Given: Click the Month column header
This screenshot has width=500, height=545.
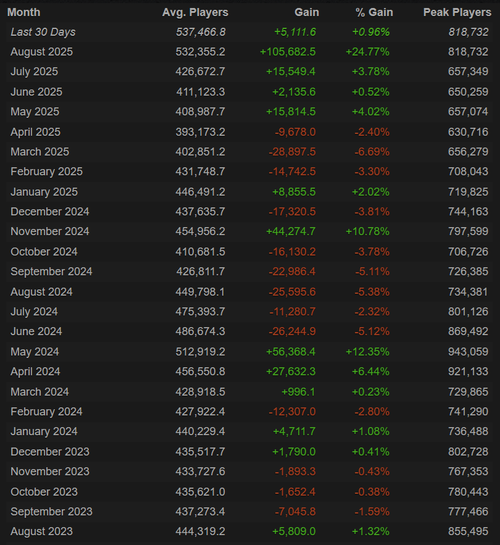Looking at the screenshot, I should pos(24,13).
